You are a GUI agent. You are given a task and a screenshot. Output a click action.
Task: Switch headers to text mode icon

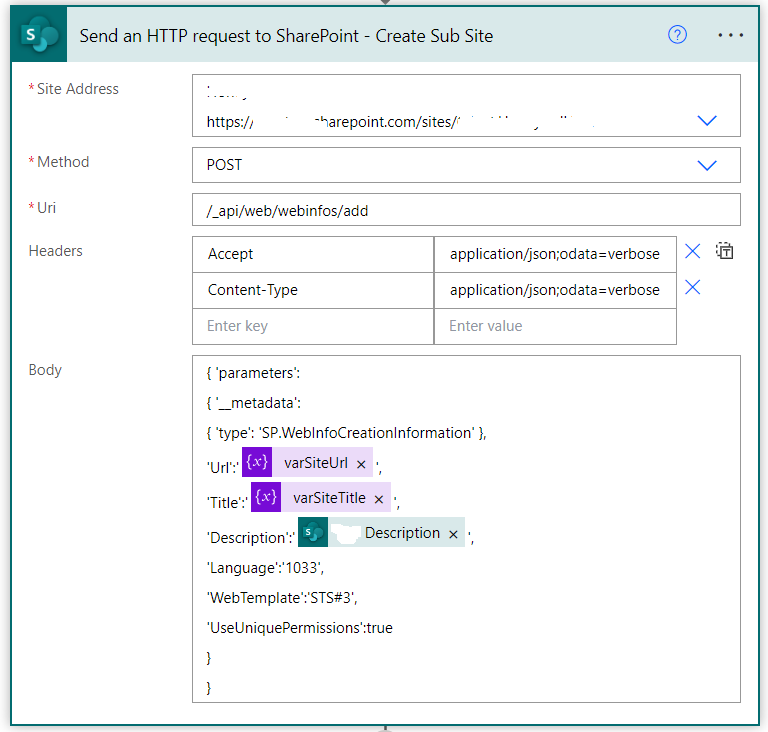(724, 251)
